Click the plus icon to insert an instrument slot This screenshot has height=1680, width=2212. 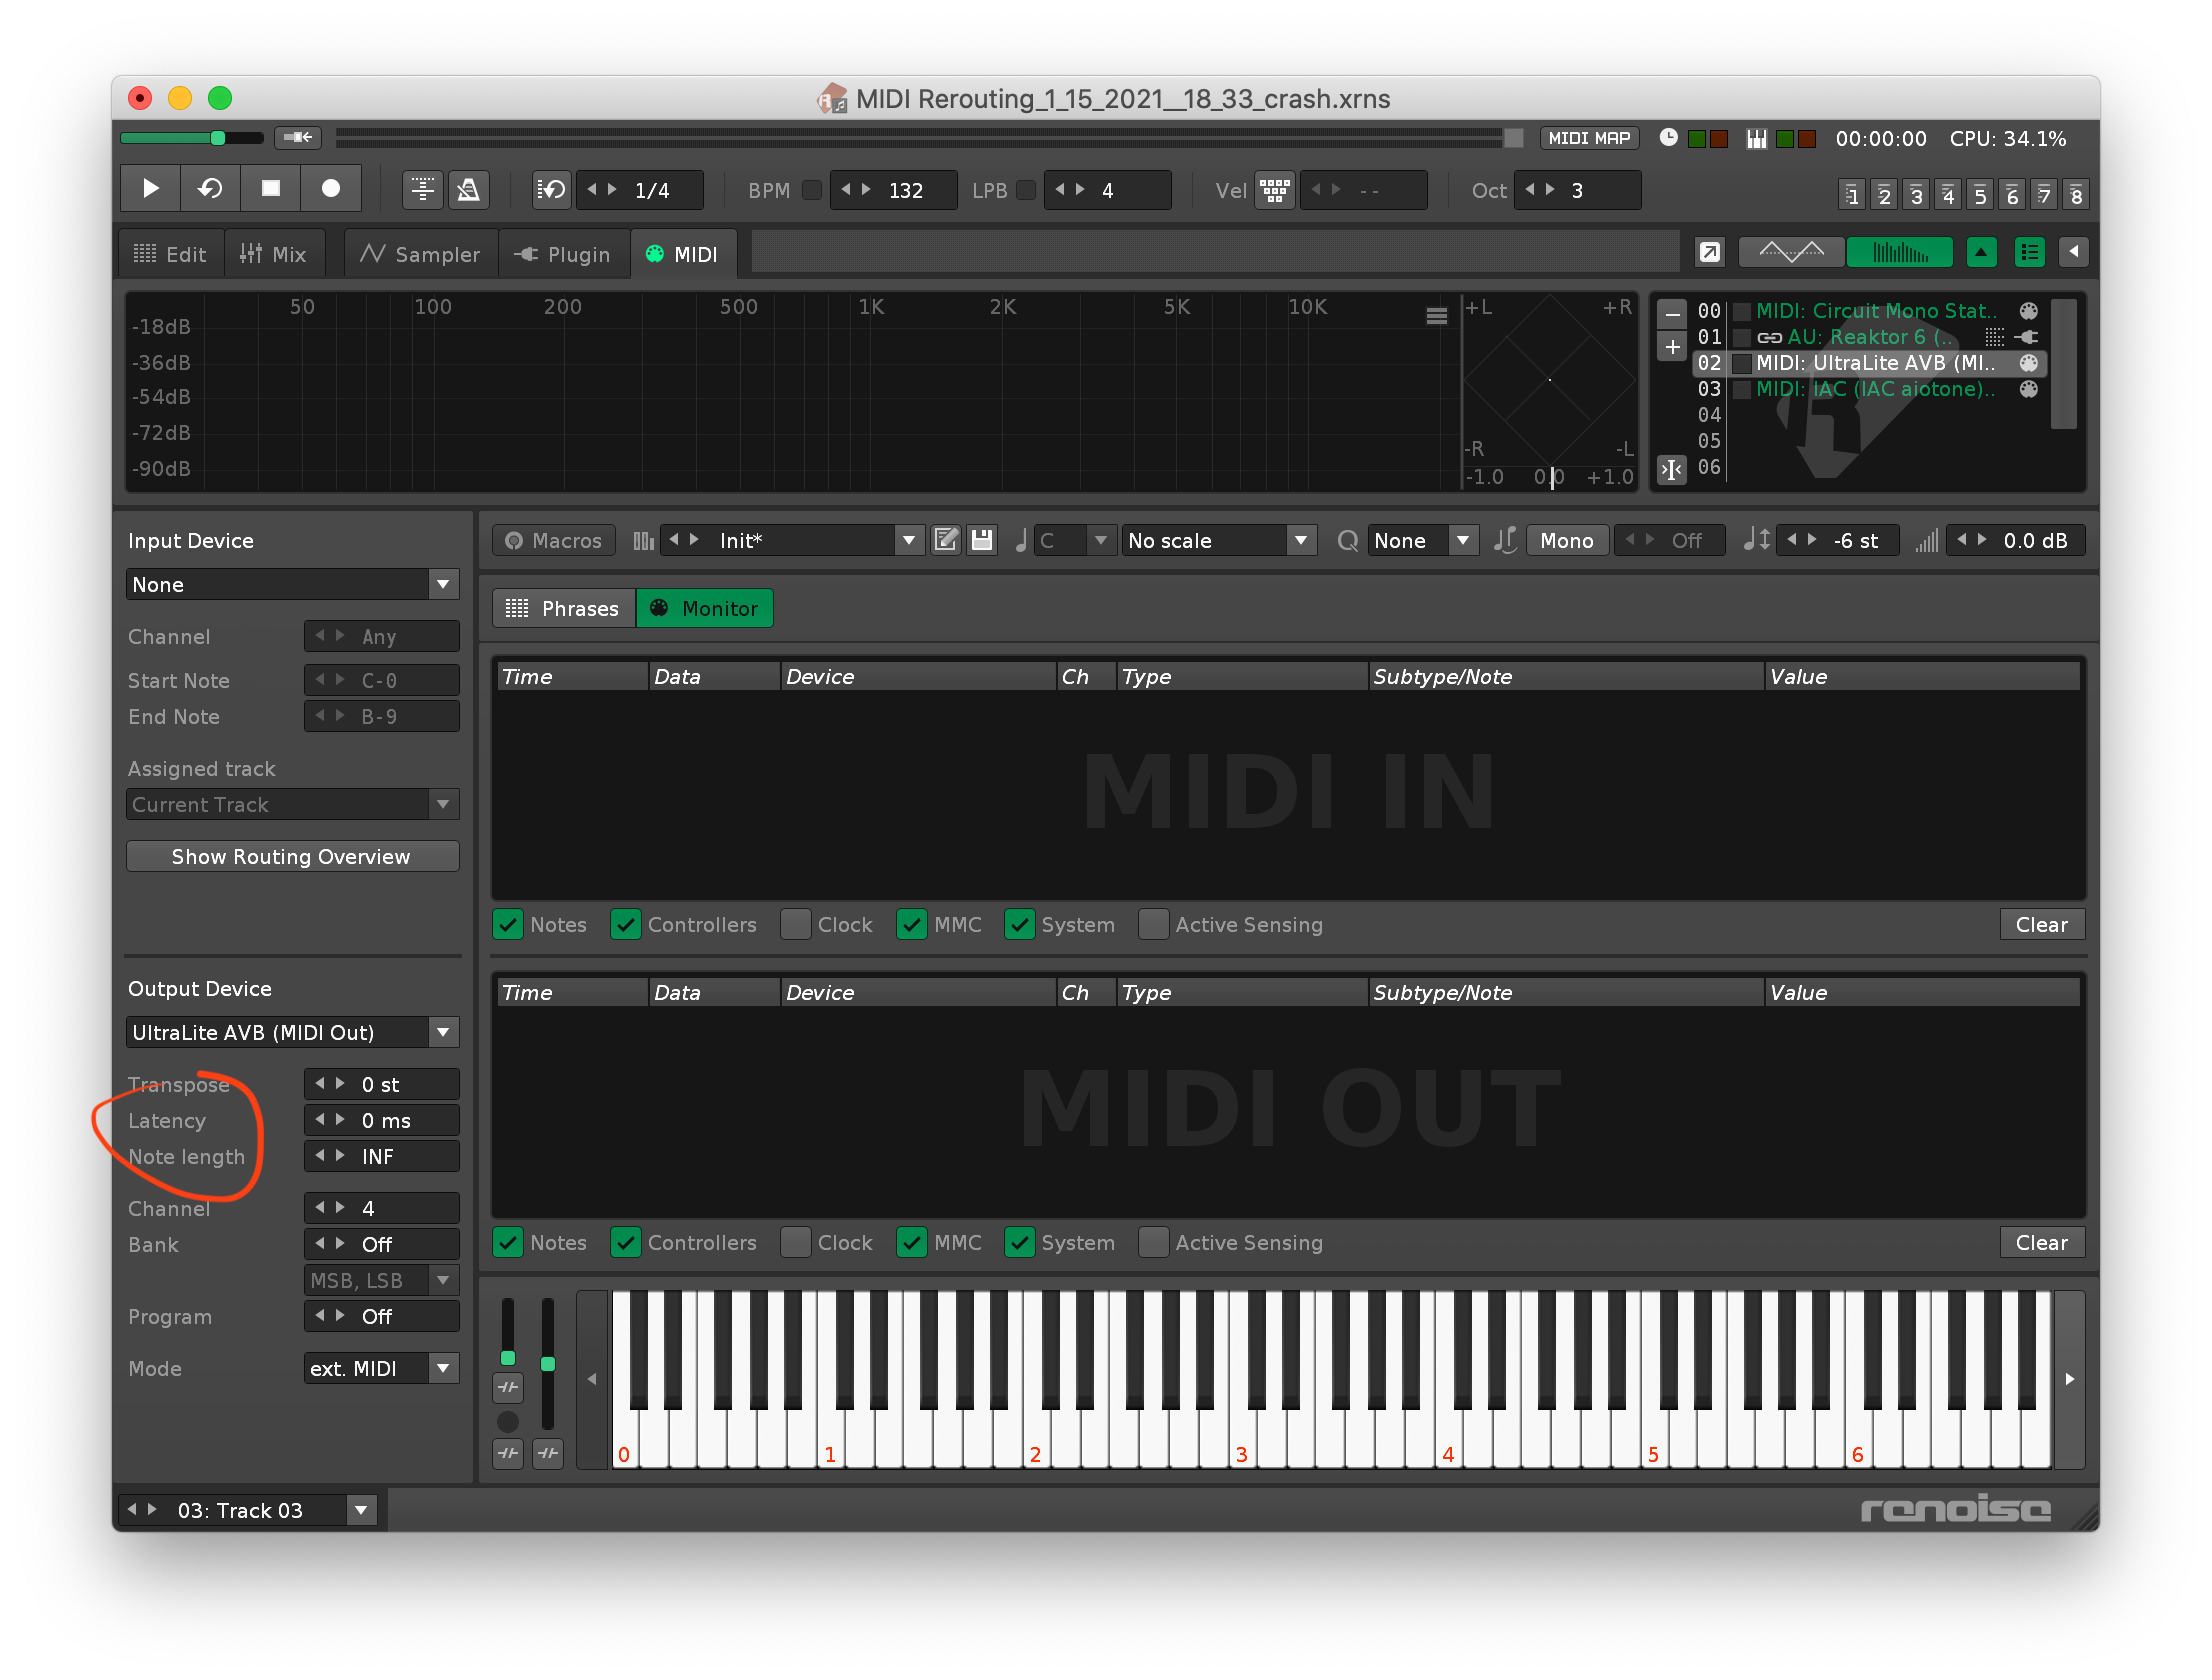point(1672,347)
